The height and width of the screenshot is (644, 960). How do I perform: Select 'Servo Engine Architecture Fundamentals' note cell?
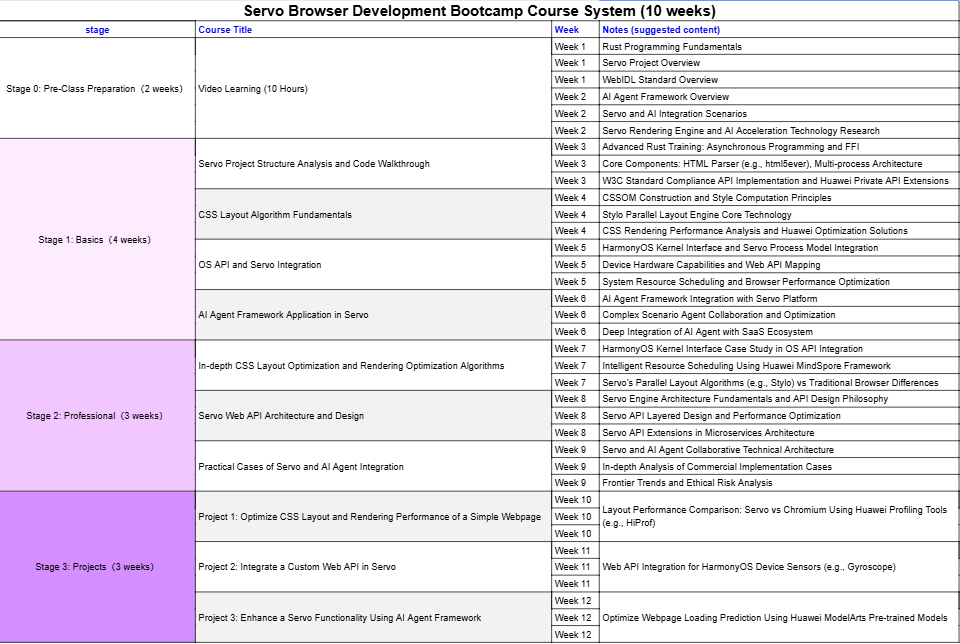coord(779,399)
